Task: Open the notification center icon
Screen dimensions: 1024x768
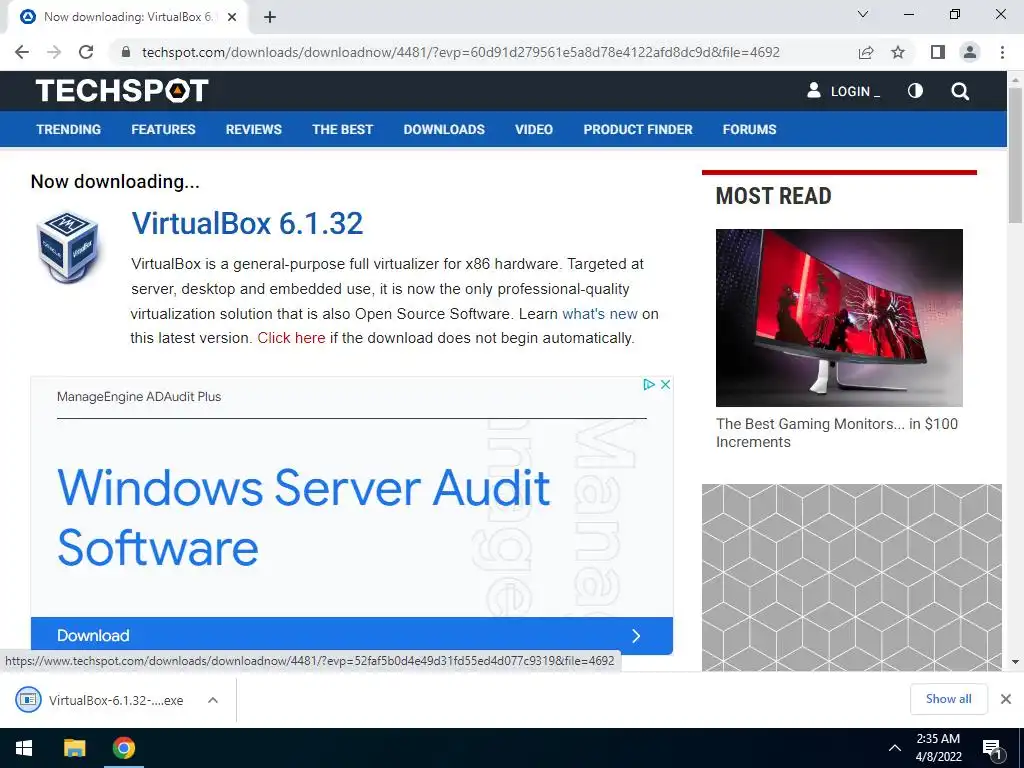Action: pyautogui.click(x=992, y=748)
